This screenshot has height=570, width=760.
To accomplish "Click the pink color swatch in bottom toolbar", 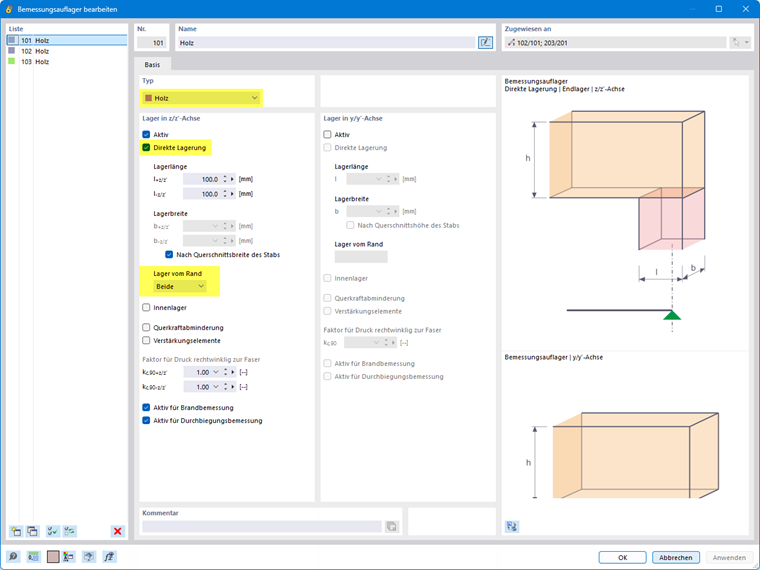I will coord(53,557).
